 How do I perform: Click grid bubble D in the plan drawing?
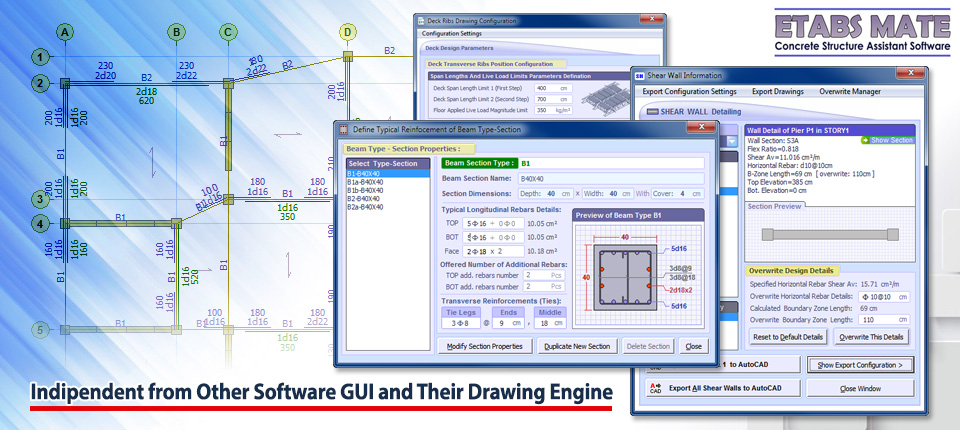click(x=348, y=32)
